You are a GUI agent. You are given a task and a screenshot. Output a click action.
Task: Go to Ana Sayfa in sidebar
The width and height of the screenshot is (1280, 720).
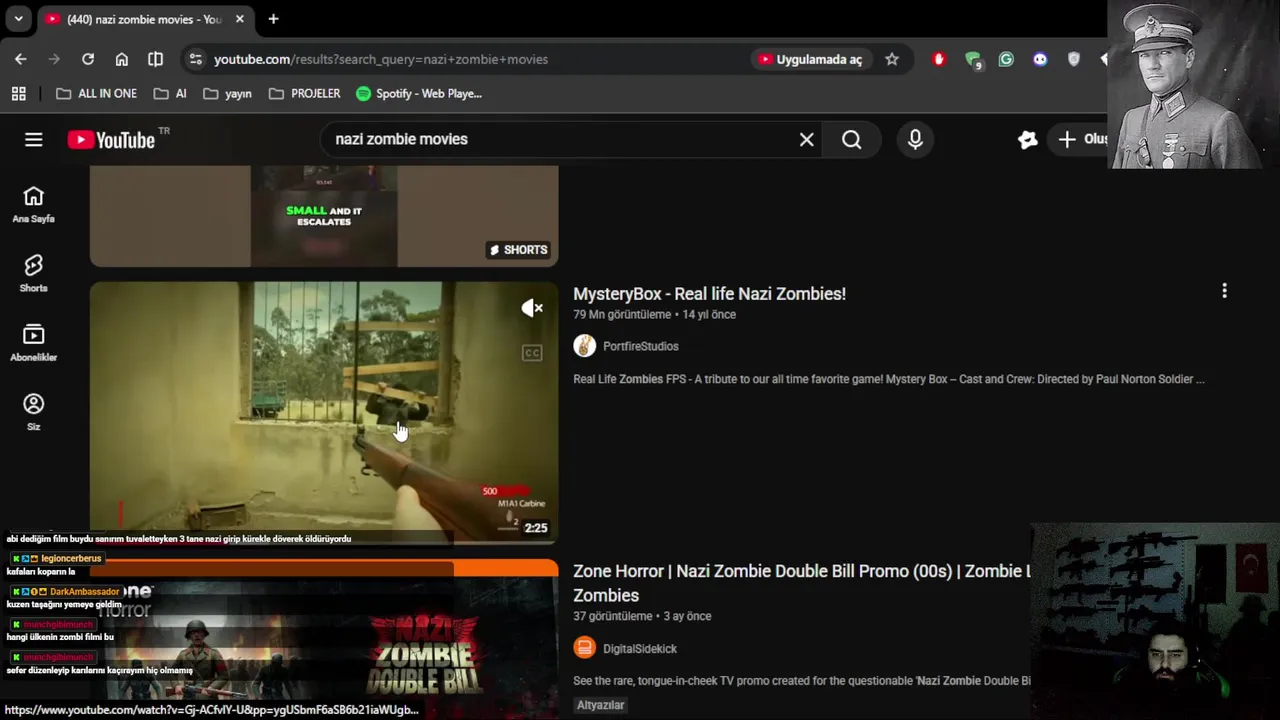(x=33, y=205)
